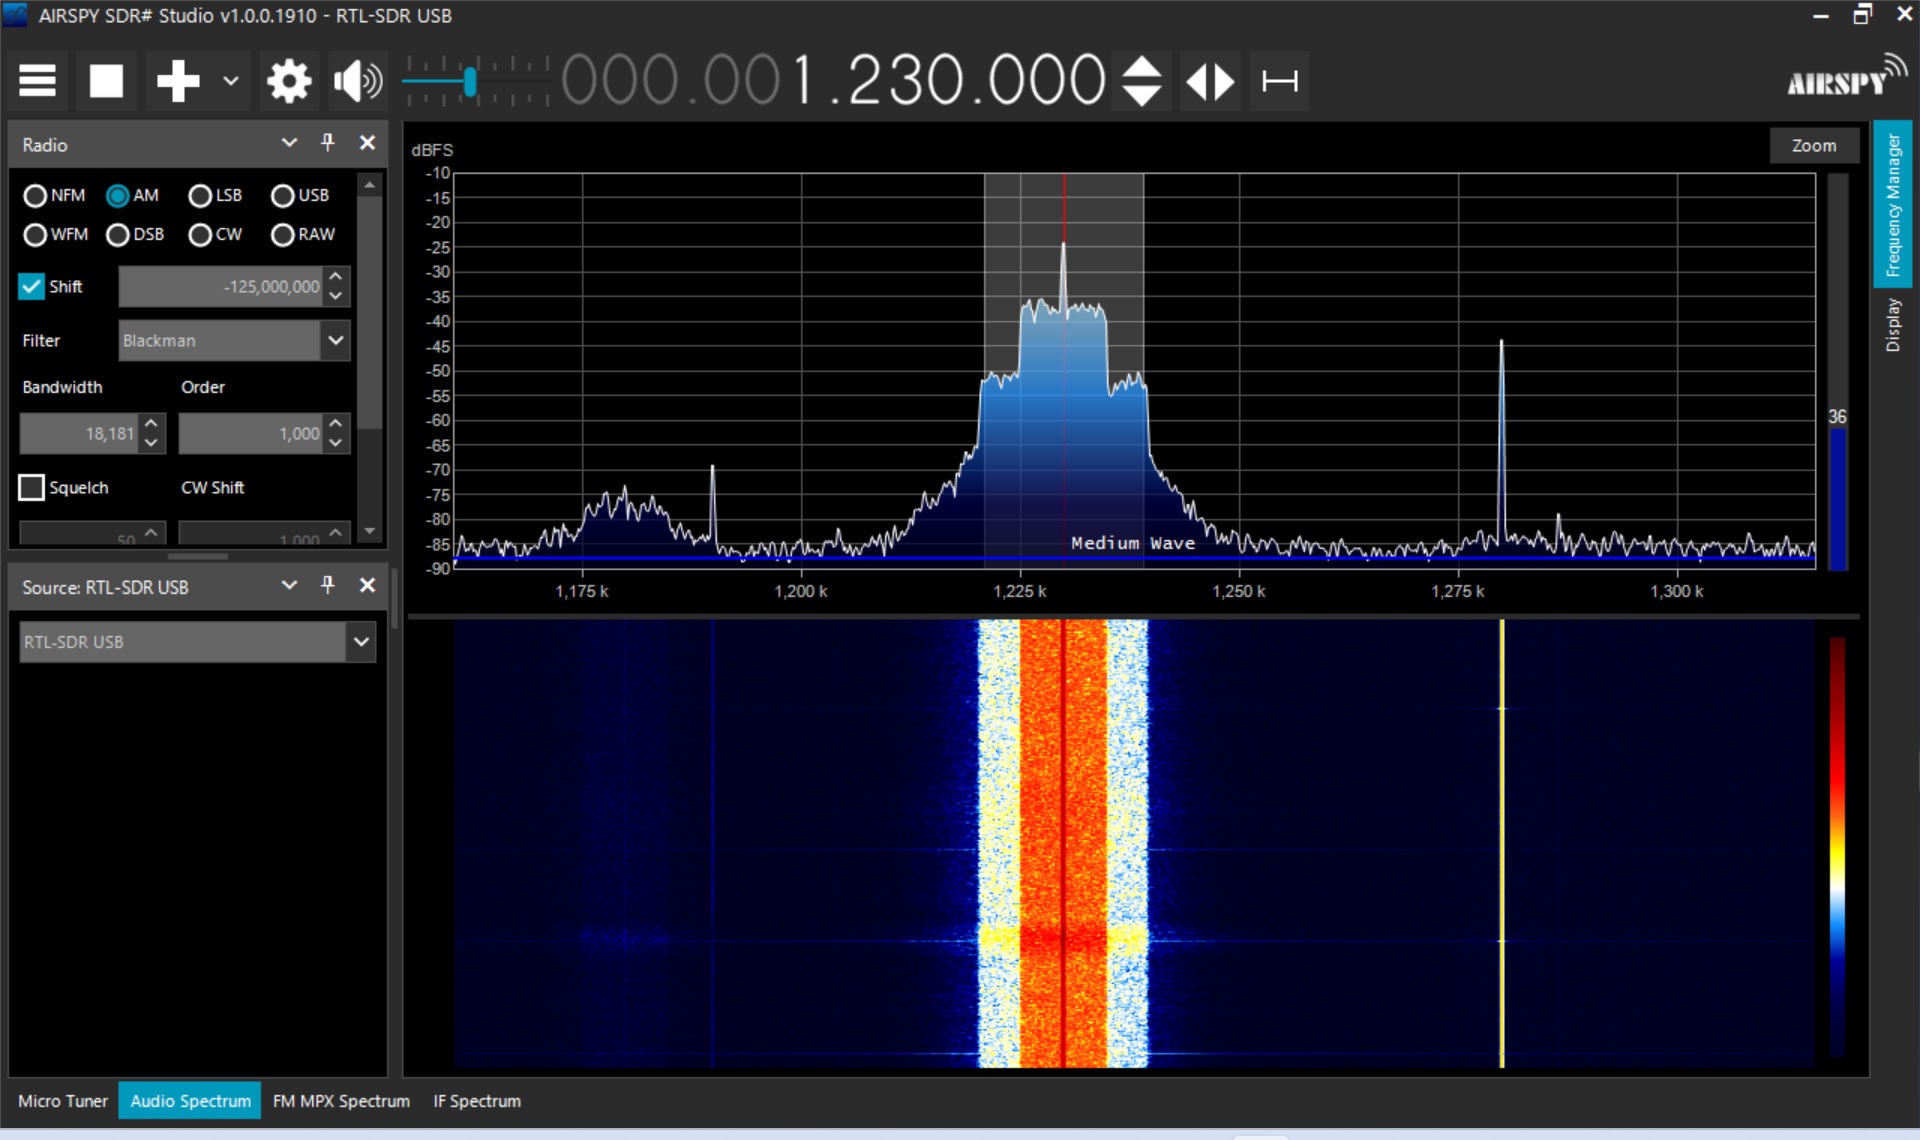This screenshot has width=1920, height=1140.
Task: Switch demodulation to WFM
Action: tap(34, 234)
